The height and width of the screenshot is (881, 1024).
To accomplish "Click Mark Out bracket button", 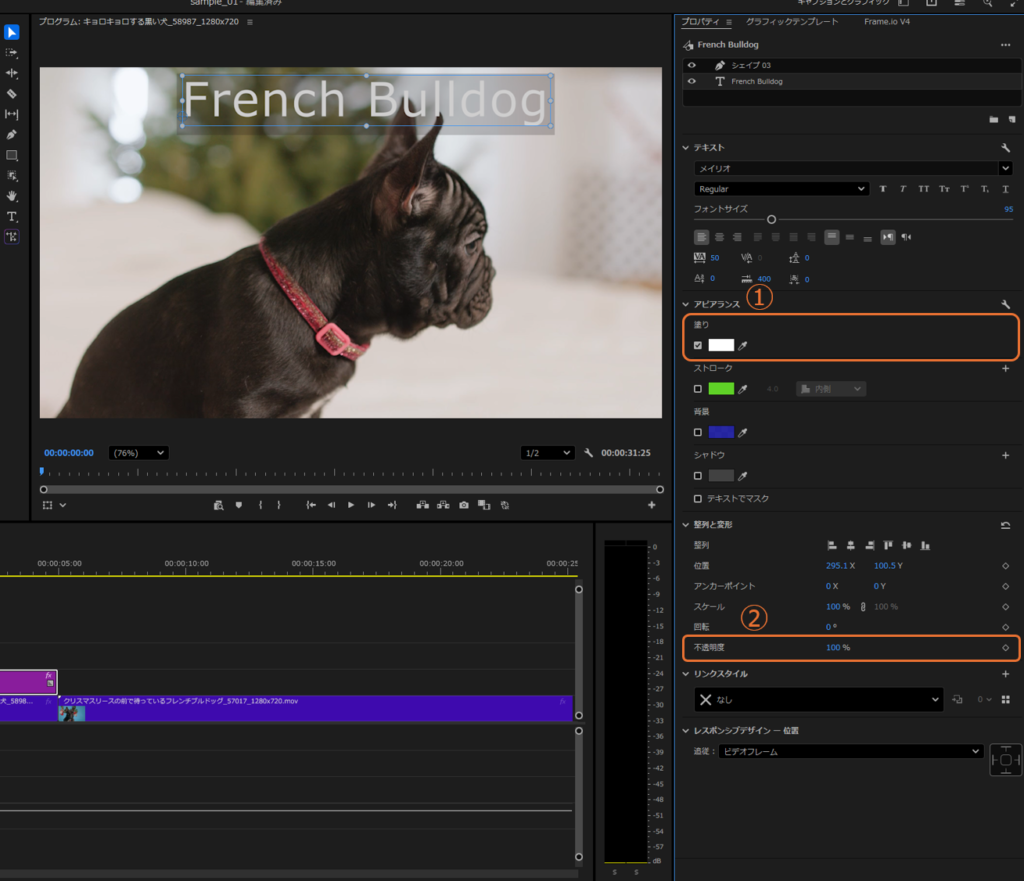I will [278, 505].
